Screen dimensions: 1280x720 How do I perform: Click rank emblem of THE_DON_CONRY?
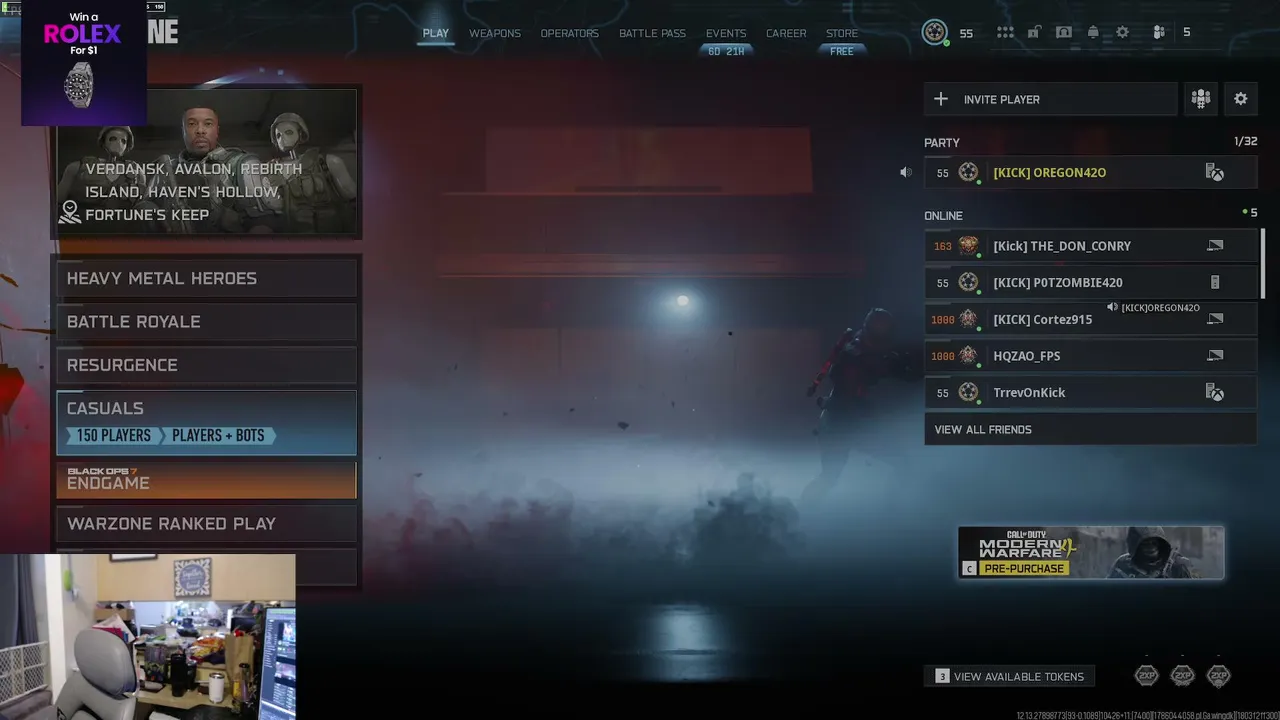pyautogui.click(x=968, y=246)
